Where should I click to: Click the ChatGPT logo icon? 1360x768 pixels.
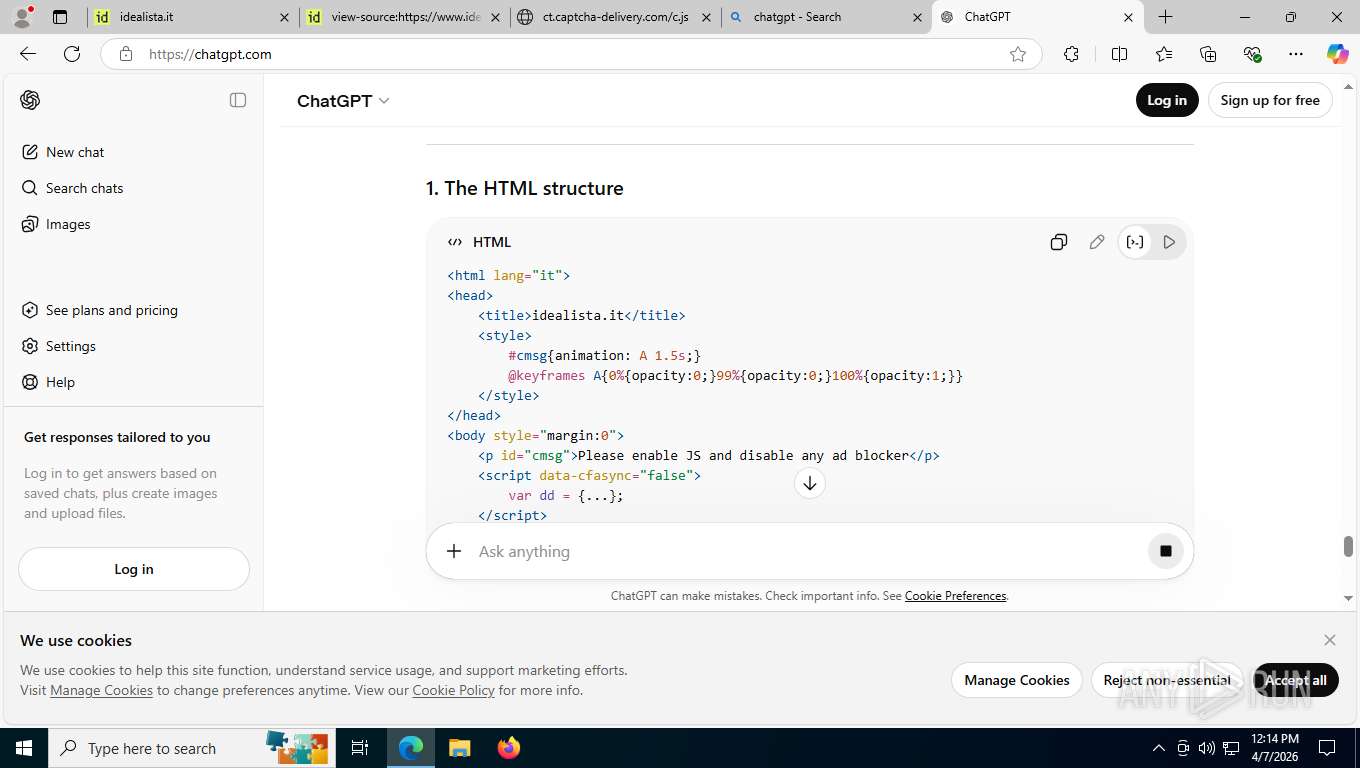[30, 100]
